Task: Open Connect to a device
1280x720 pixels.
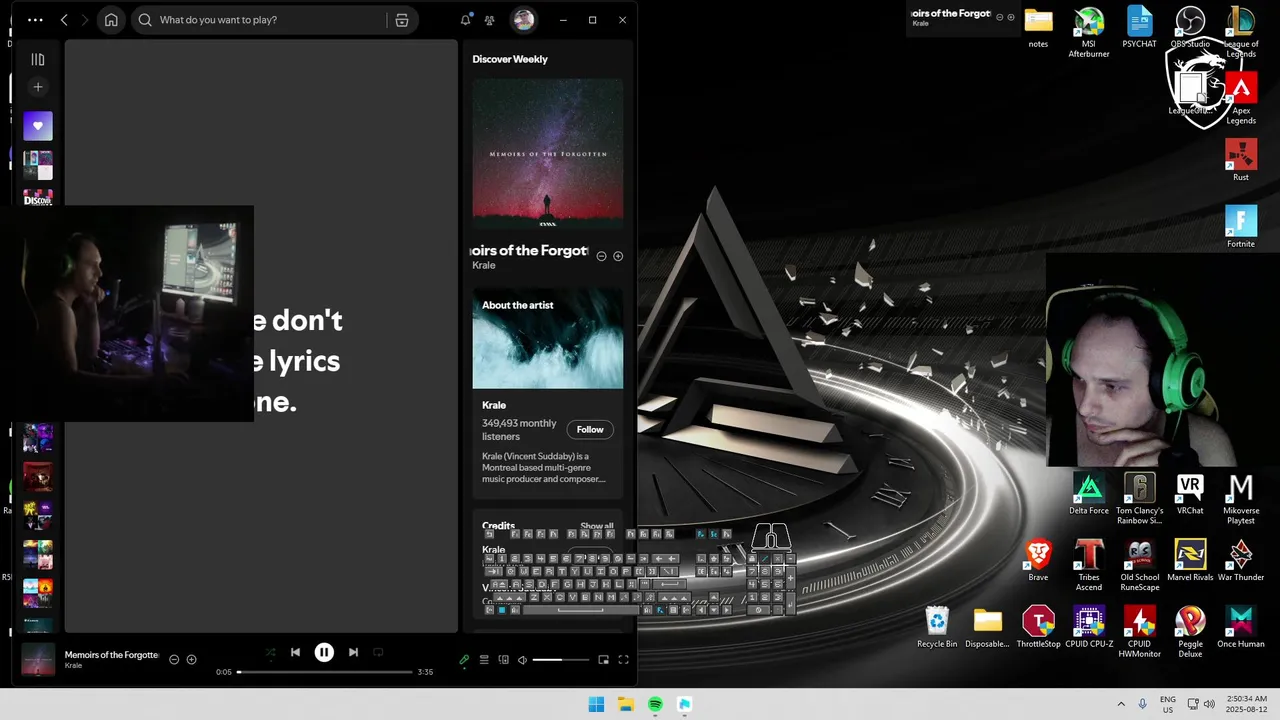Action: coord(503,660)
